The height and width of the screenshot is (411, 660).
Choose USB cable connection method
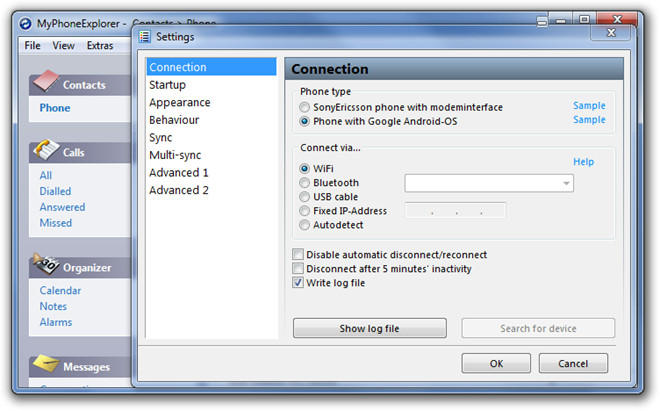(304, 197)
